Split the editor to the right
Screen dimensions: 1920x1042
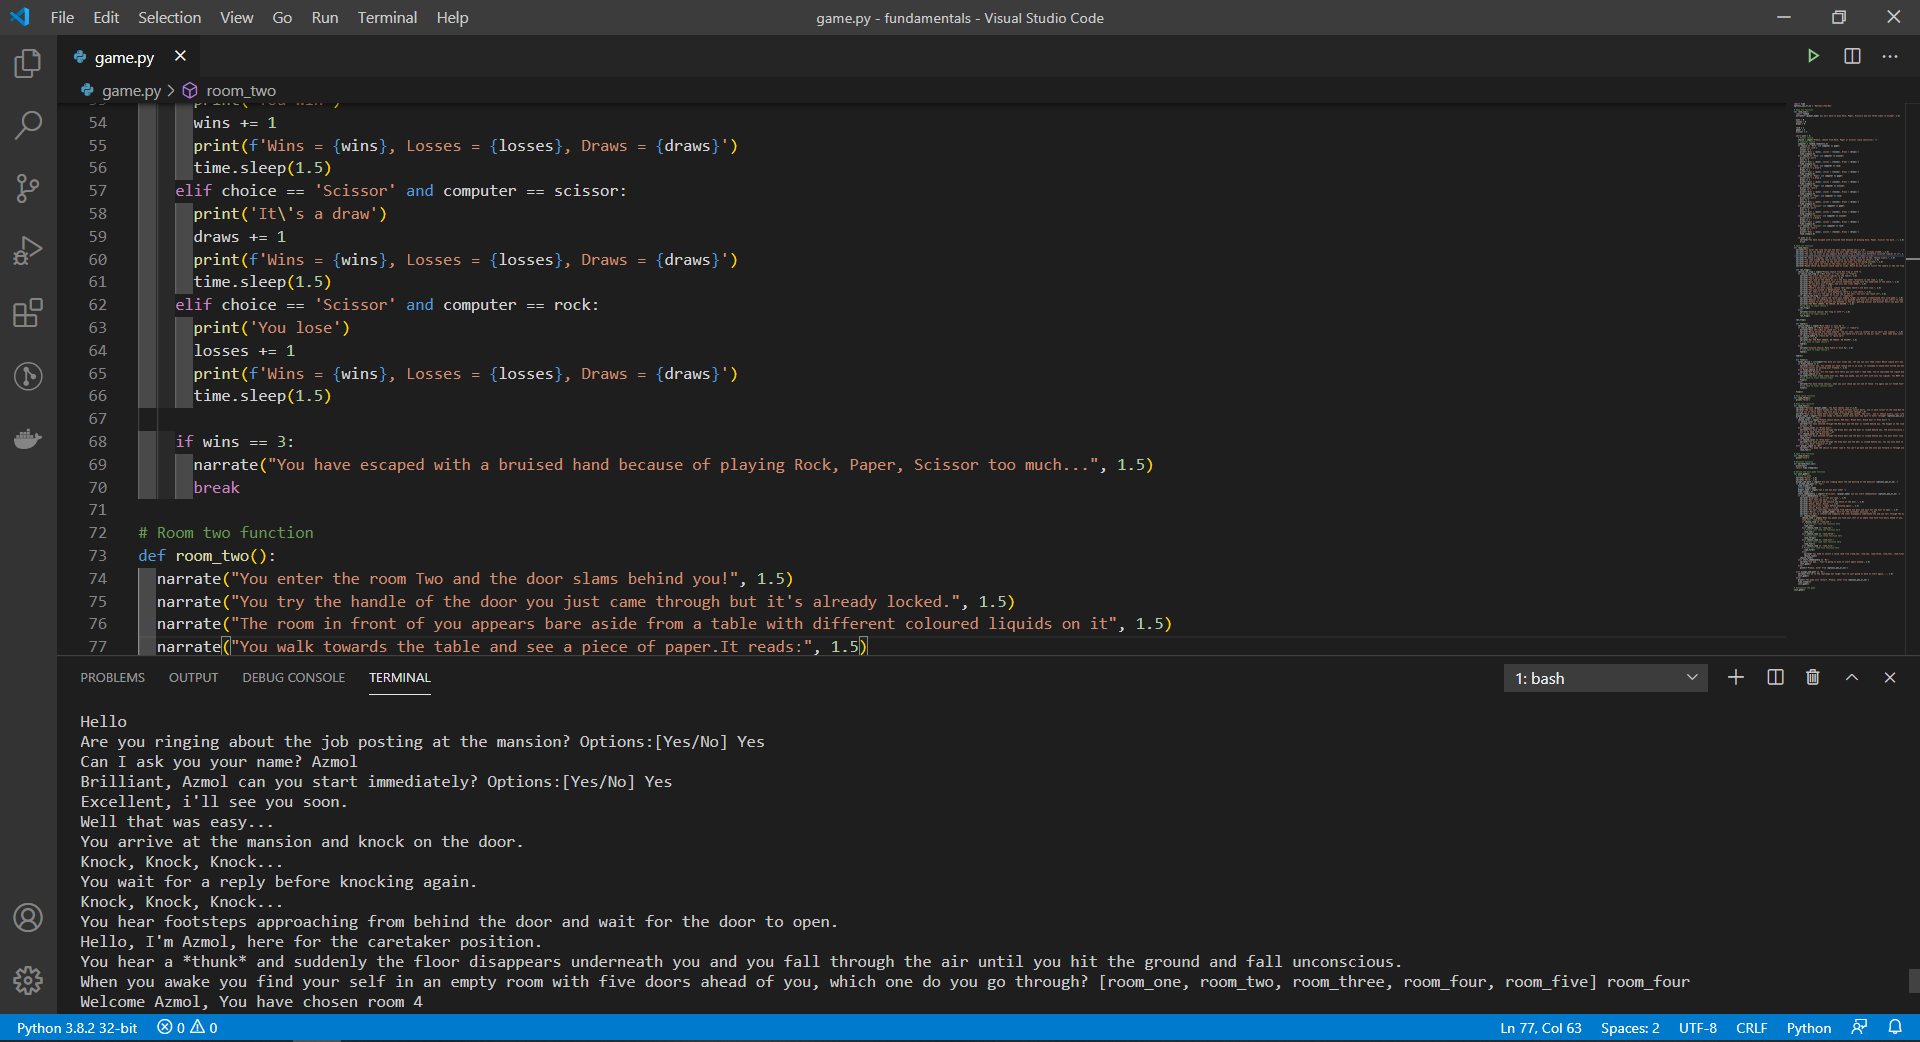tap(1852, 56)
